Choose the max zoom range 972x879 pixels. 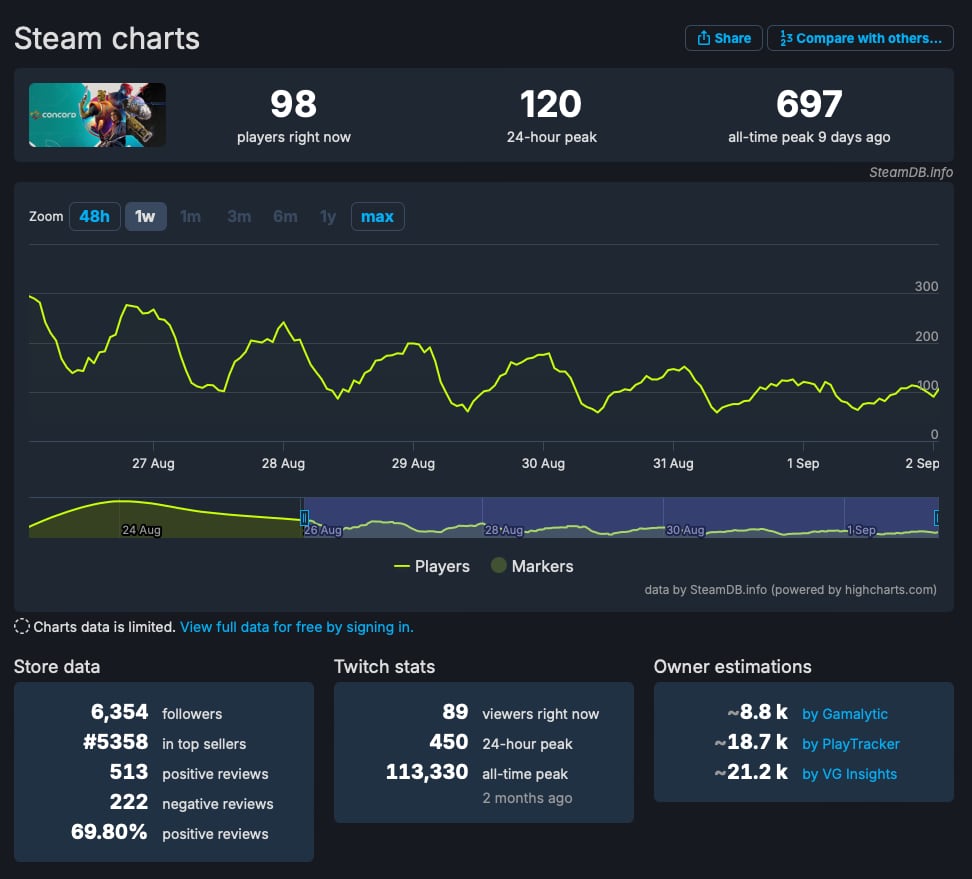coord(377,216)
